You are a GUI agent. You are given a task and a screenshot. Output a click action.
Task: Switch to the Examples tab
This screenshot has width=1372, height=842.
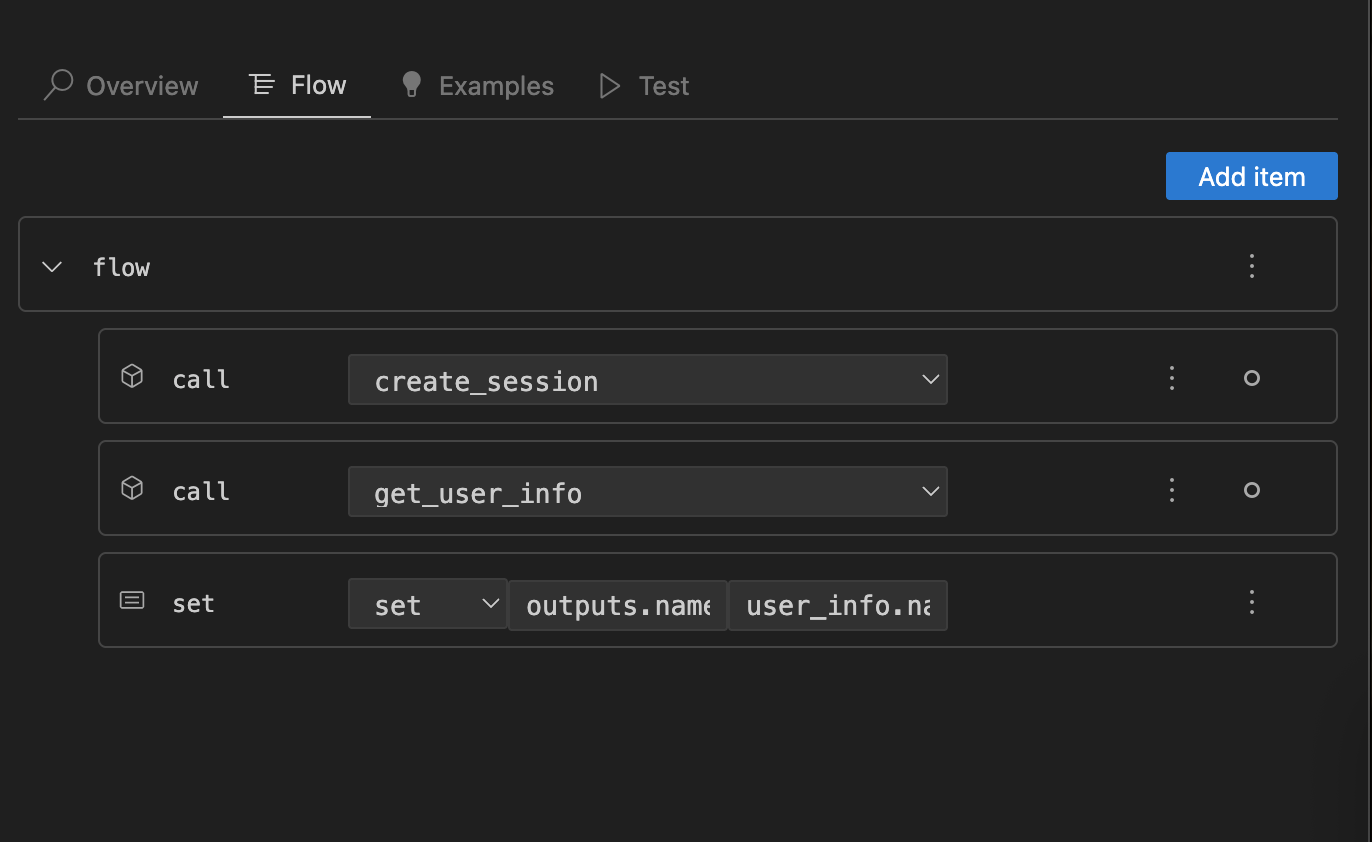[x=478, y=86]
